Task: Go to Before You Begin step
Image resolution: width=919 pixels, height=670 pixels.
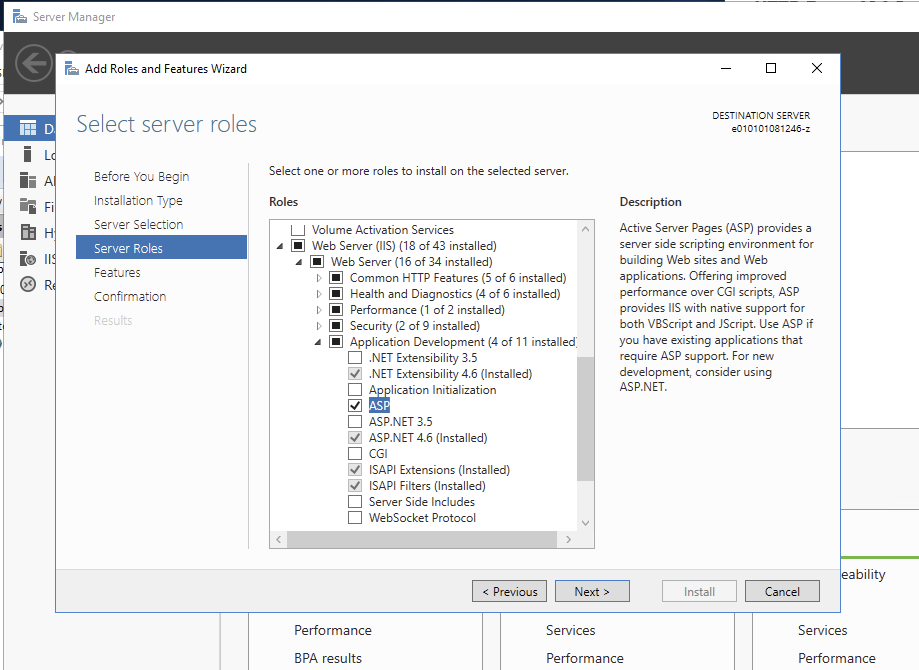Action: point(141,176)
